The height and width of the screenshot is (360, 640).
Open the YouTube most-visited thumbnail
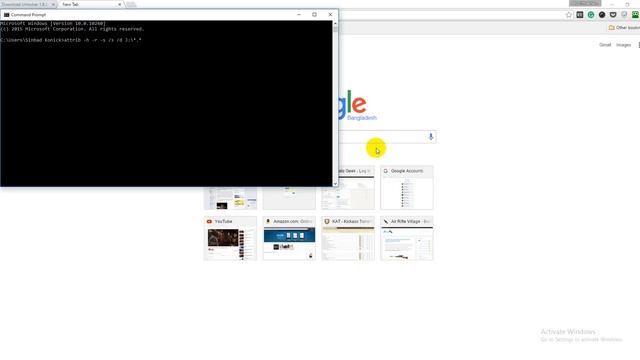click(230, 238)
